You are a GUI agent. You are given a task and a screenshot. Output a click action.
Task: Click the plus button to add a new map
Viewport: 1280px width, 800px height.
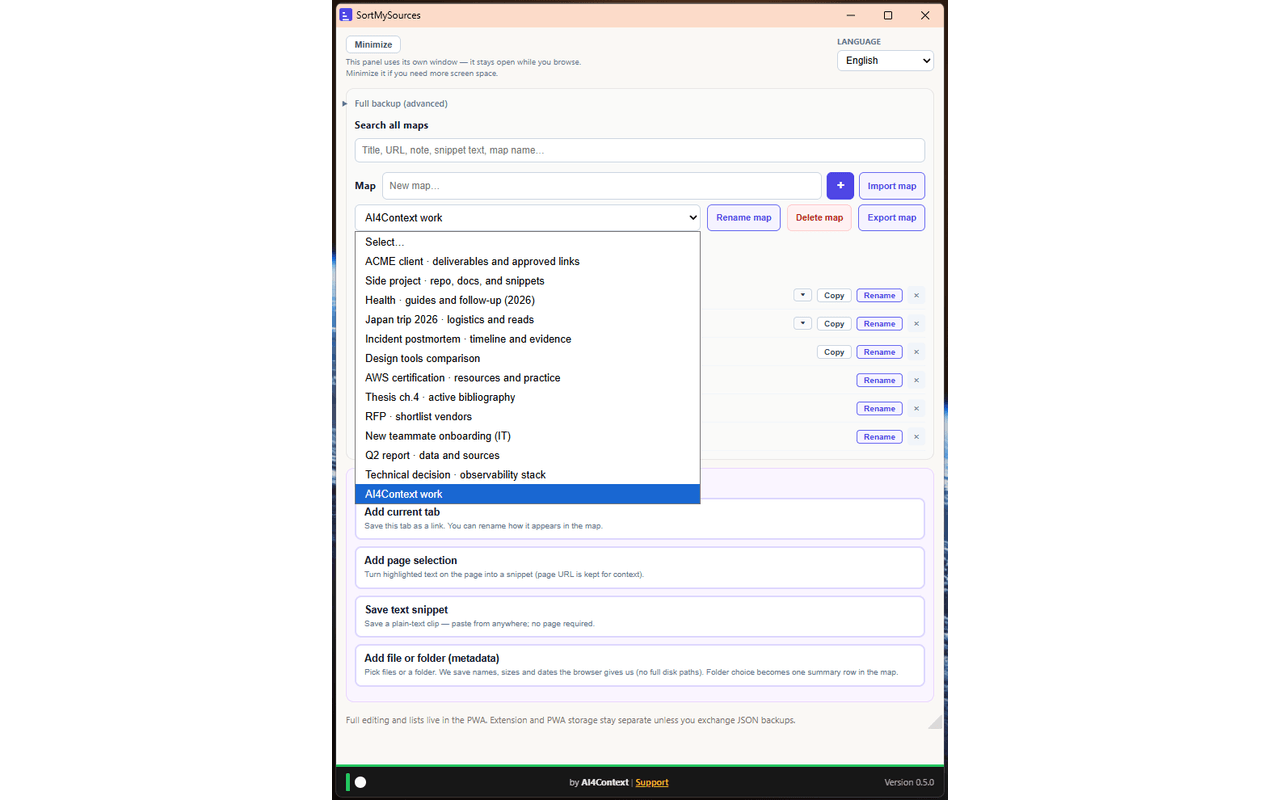840,186
